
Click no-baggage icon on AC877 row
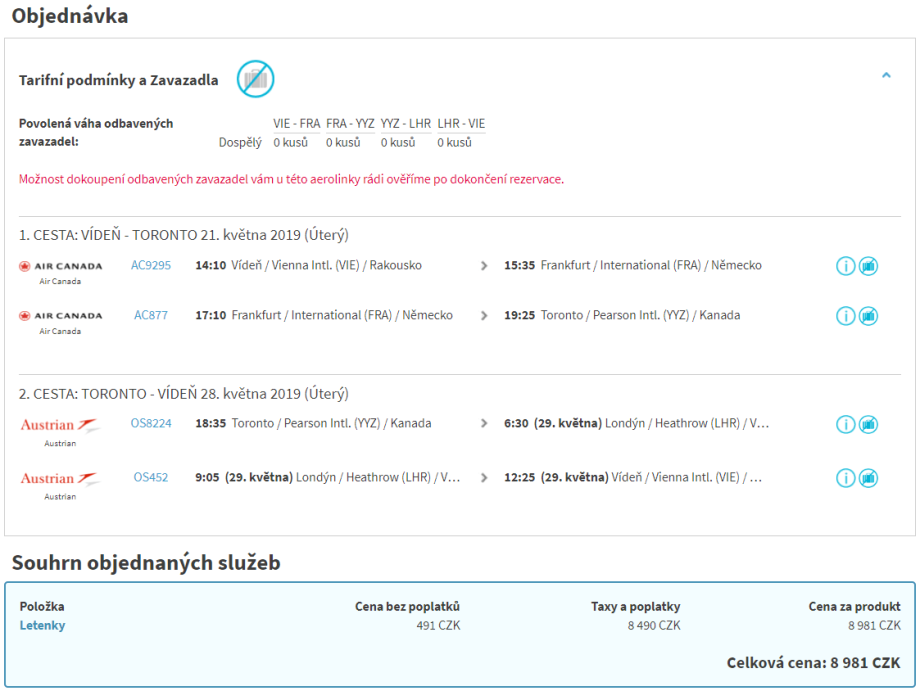[x=868, y=316]
